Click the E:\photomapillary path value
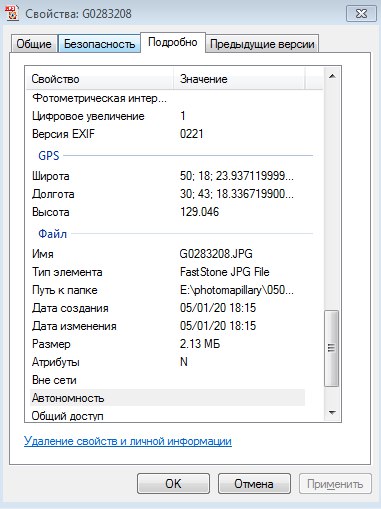 point(237,290)
